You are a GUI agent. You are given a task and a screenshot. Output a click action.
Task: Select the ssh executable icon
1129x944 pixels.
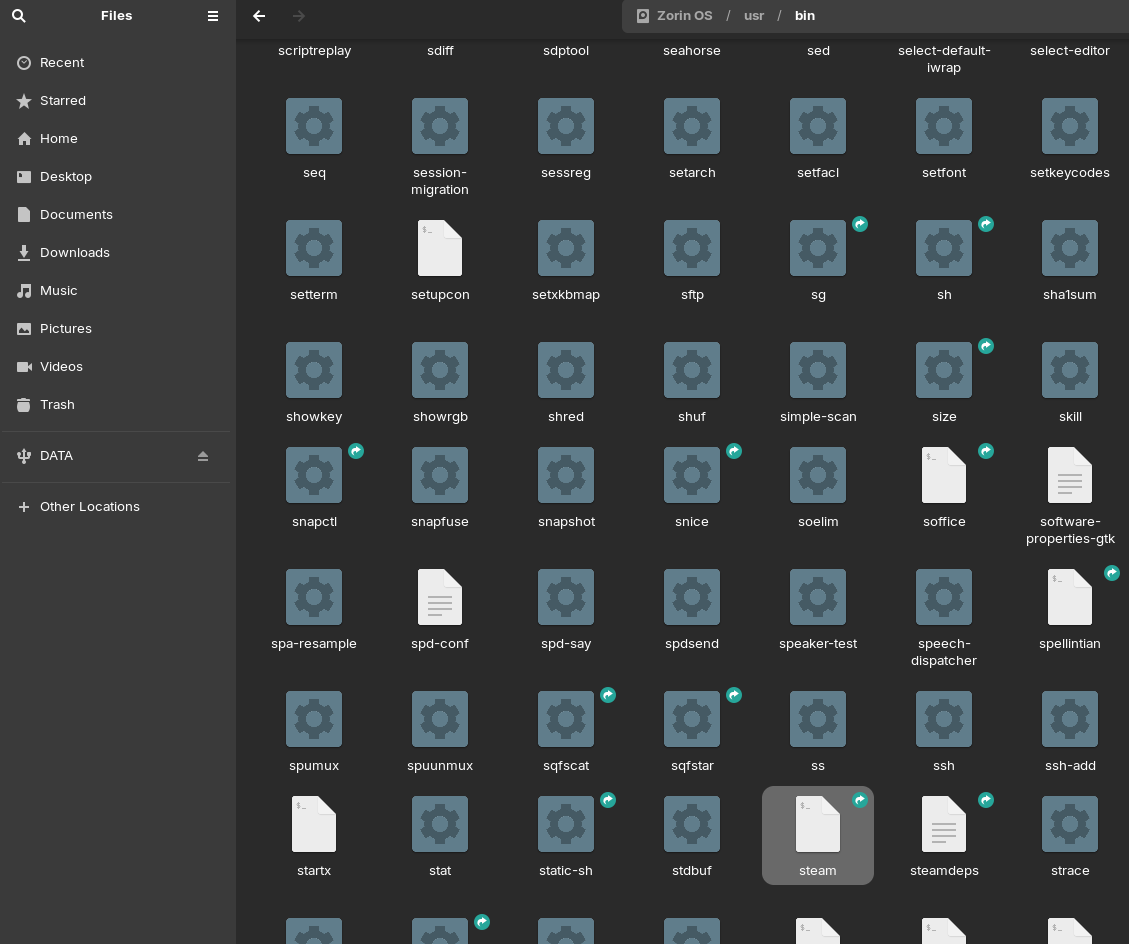pyautogui.click(x=944, y=720)
